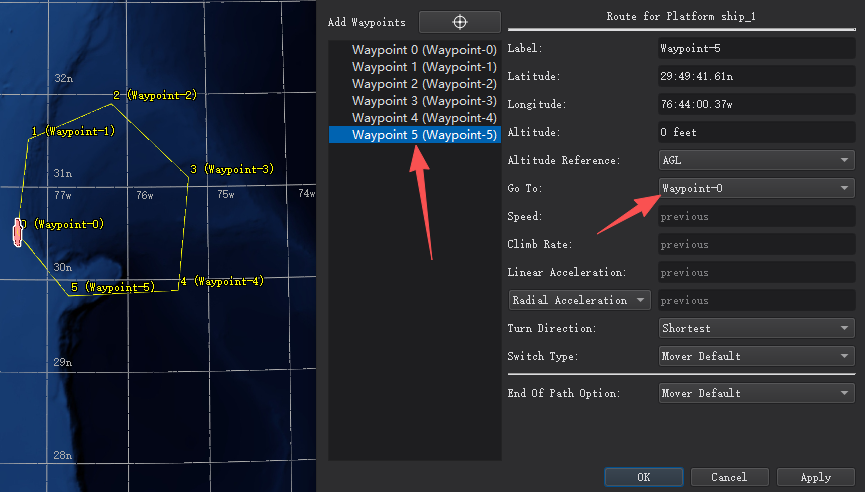Image resolution: width=865 pixels, height=492 pixels.
Task: Click the Waypoint-1 label on the map
Action: (73, 131)
